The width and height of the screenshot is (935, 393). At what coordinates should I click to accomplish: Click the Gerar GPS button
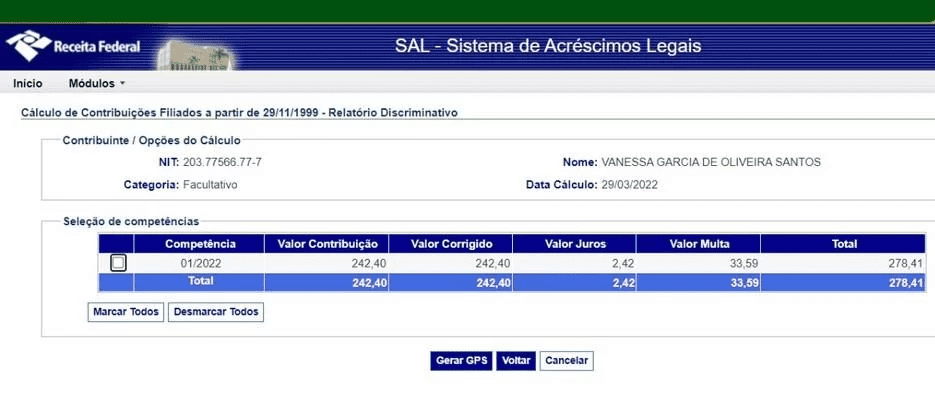click(462, 360)
